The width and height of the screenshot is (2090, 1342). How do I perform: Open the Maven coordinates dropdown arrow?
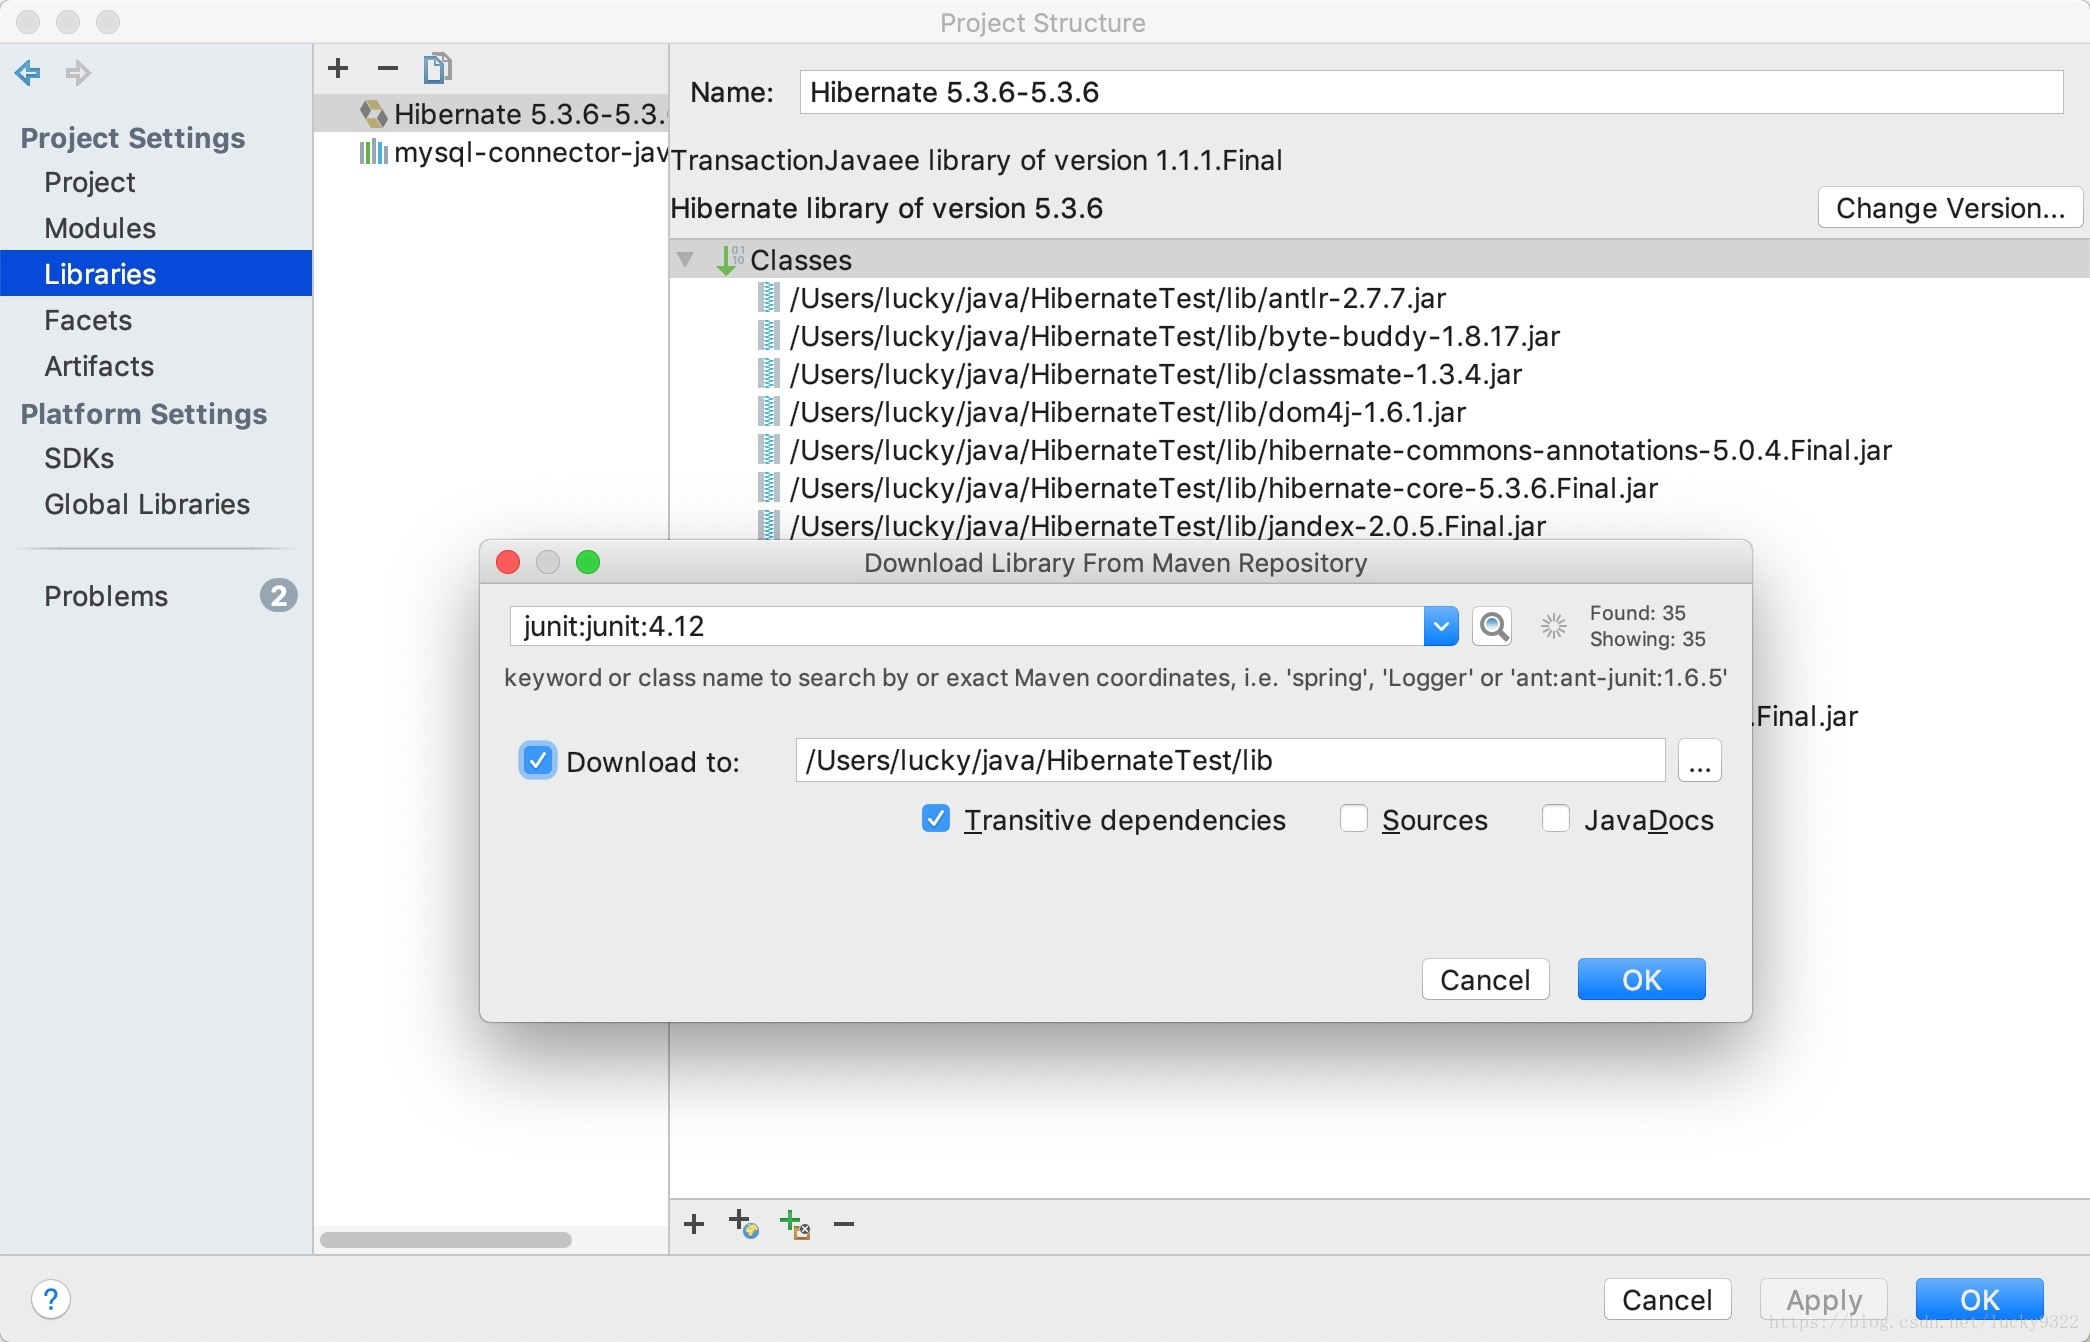pos(1441,626)
